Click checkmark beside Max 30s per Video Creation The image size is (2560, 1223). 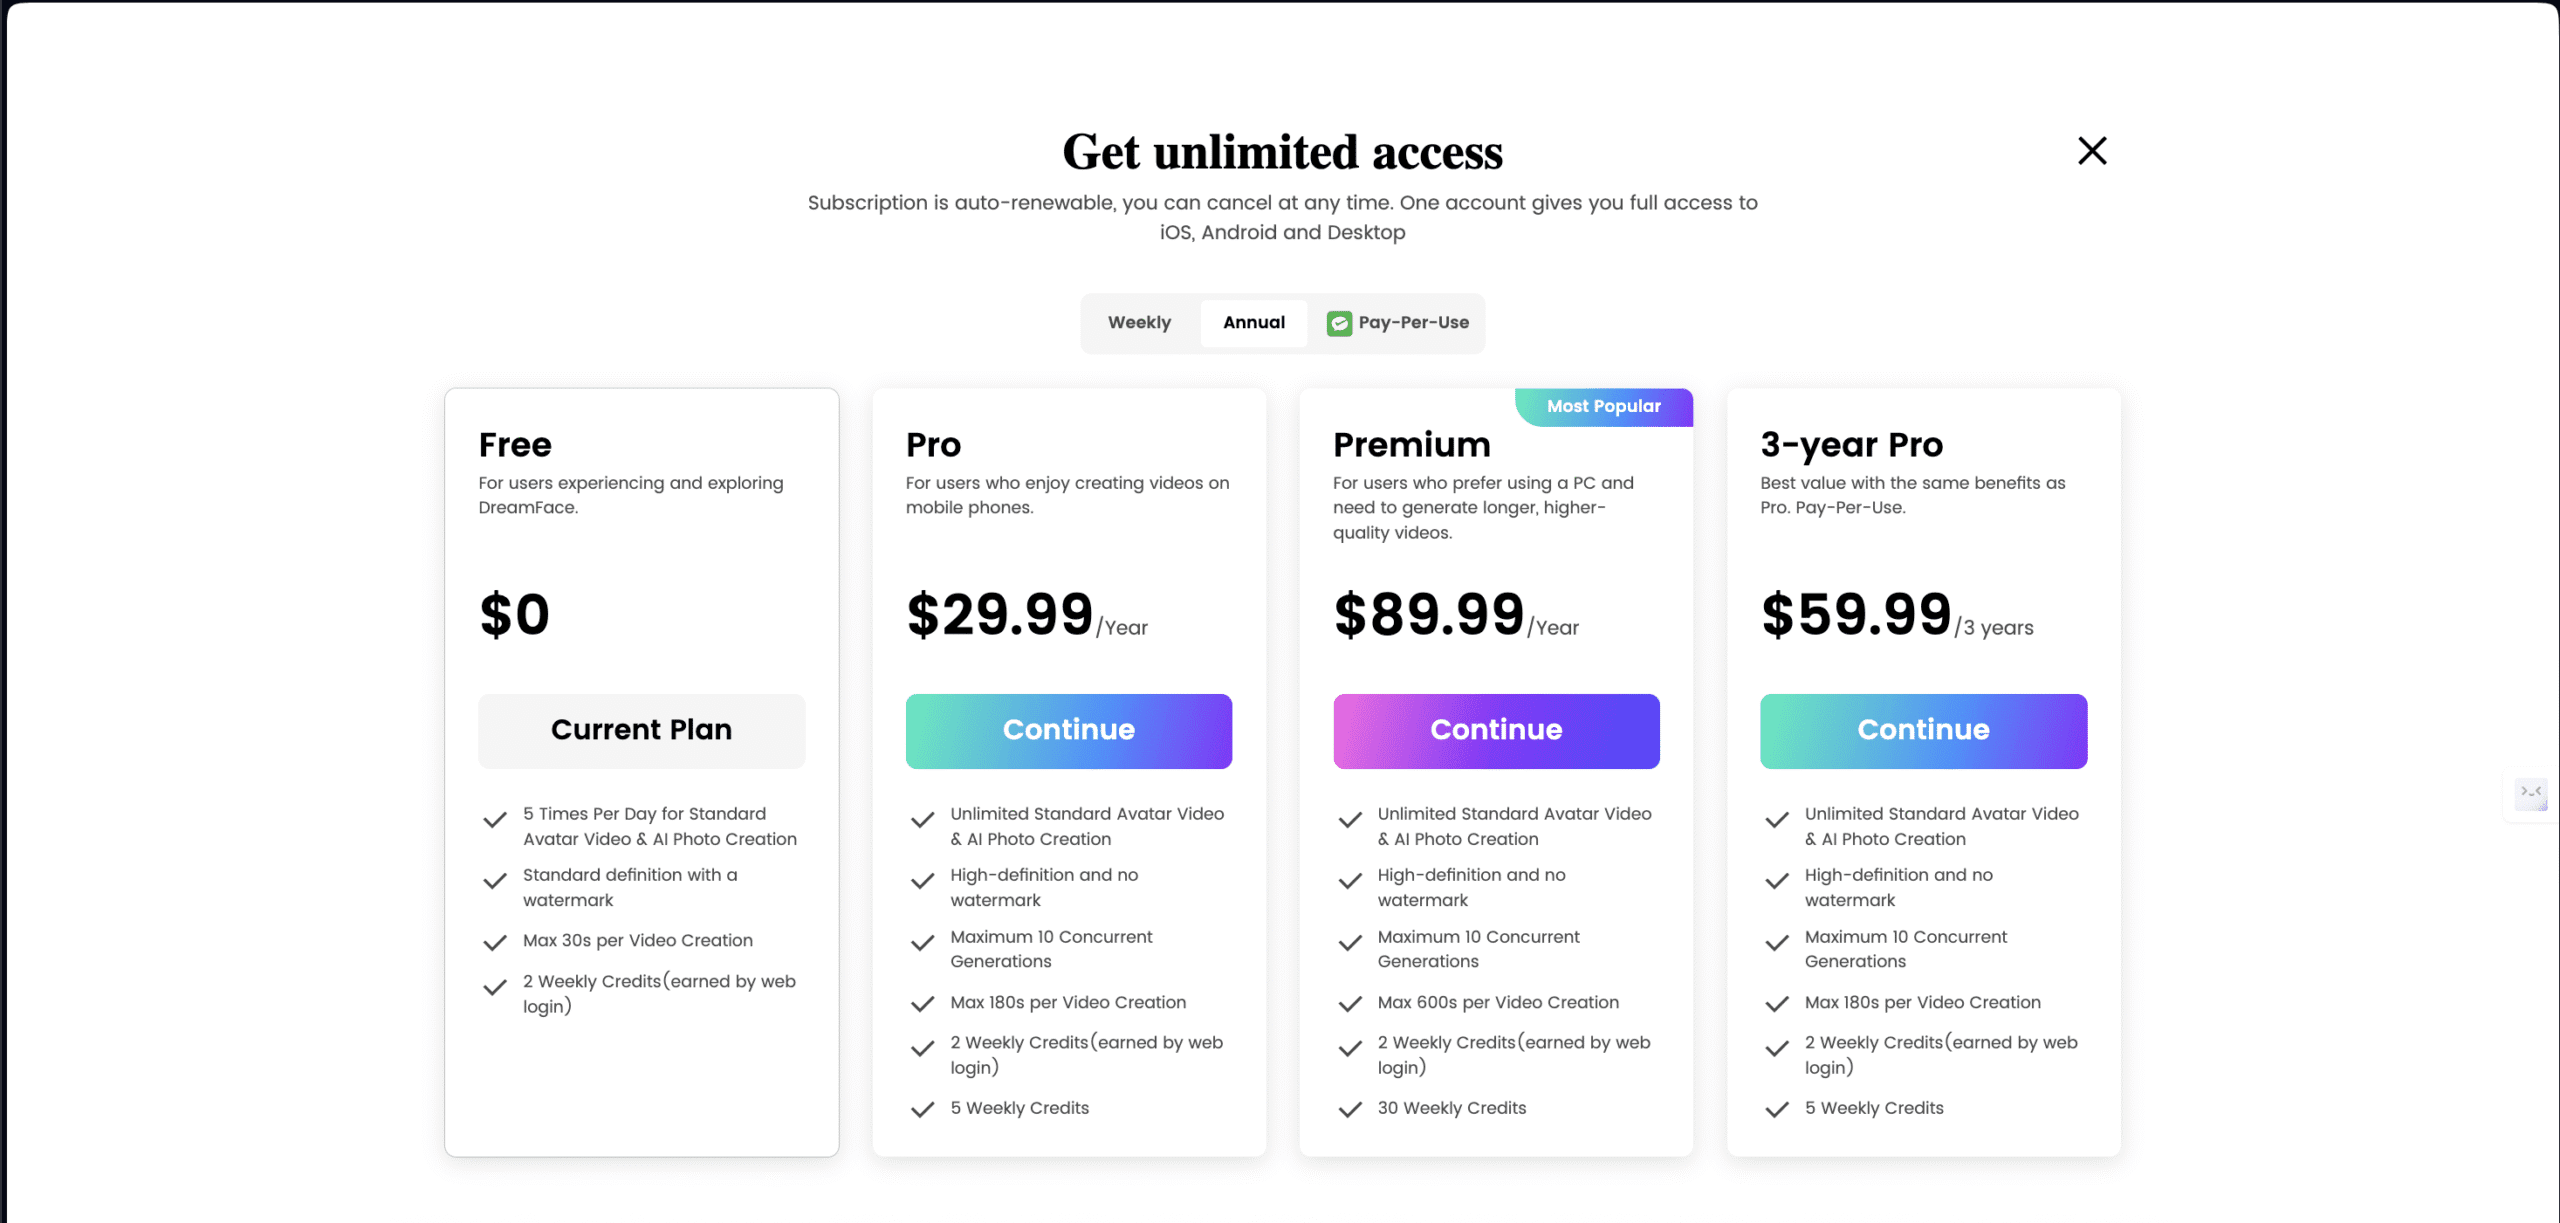495,943
